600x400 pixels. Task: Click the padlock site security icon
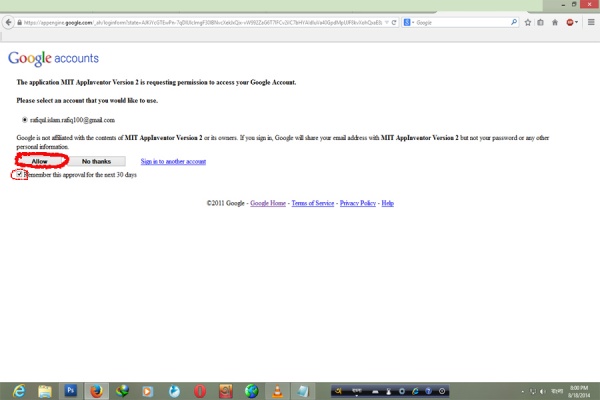tap(19, 23)
